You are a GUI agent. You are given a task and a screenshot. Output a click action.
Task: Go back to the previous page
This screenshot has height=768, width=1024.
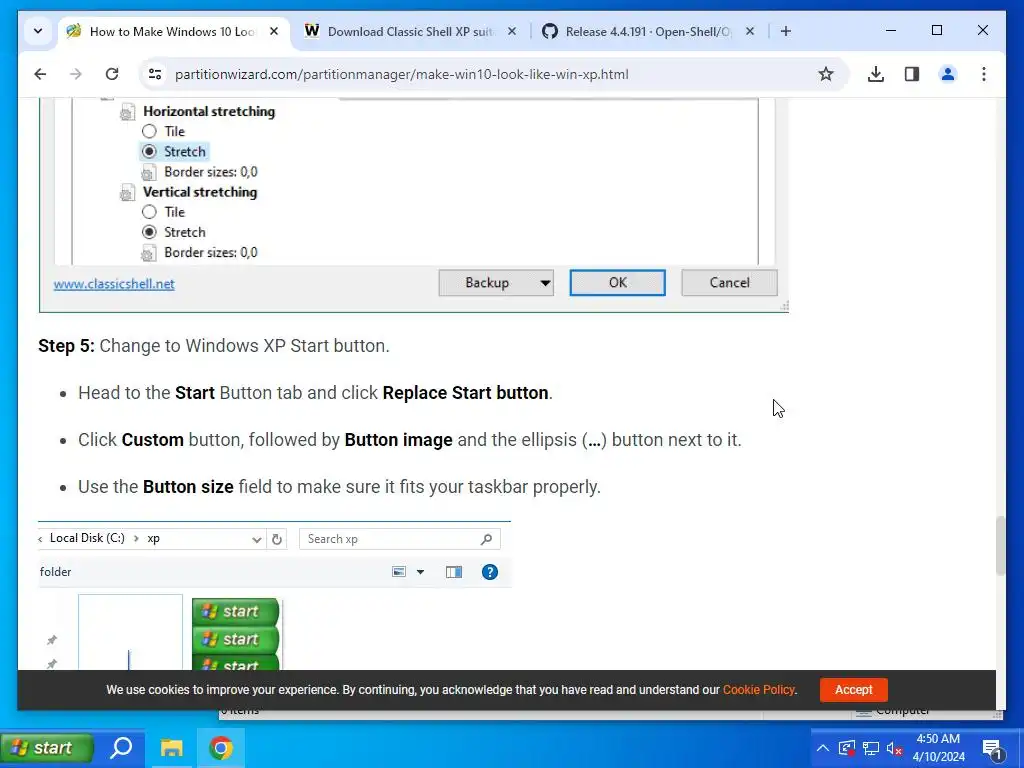(x=40, y=74)
